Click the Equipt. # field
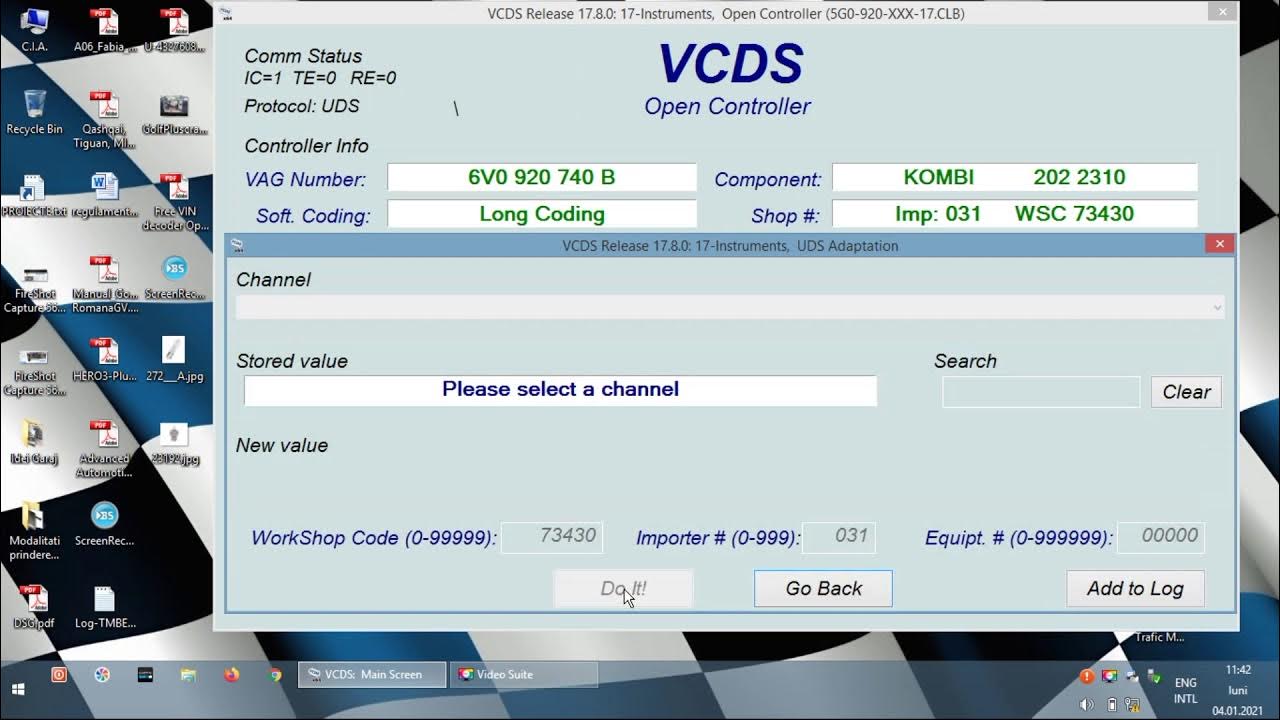 point(1161,537)
